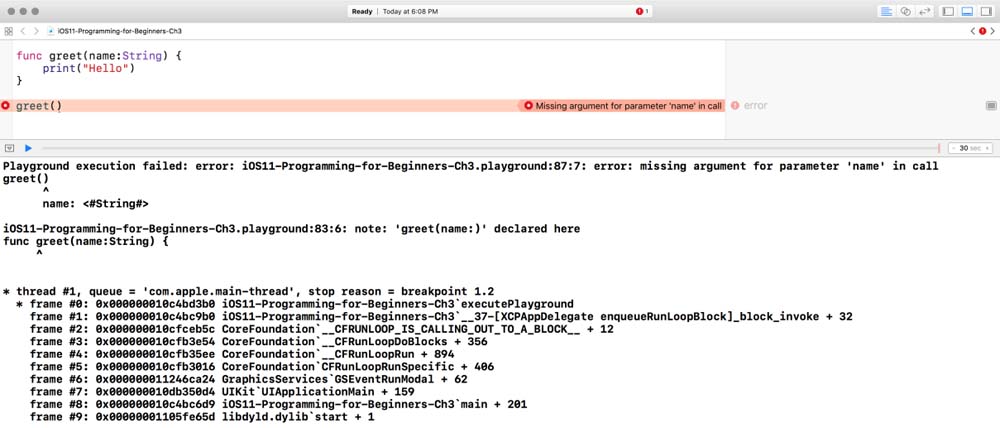Click the red issue indicator in jump bar
This screenshot has width=1000, height=428.
pos(982,31)
